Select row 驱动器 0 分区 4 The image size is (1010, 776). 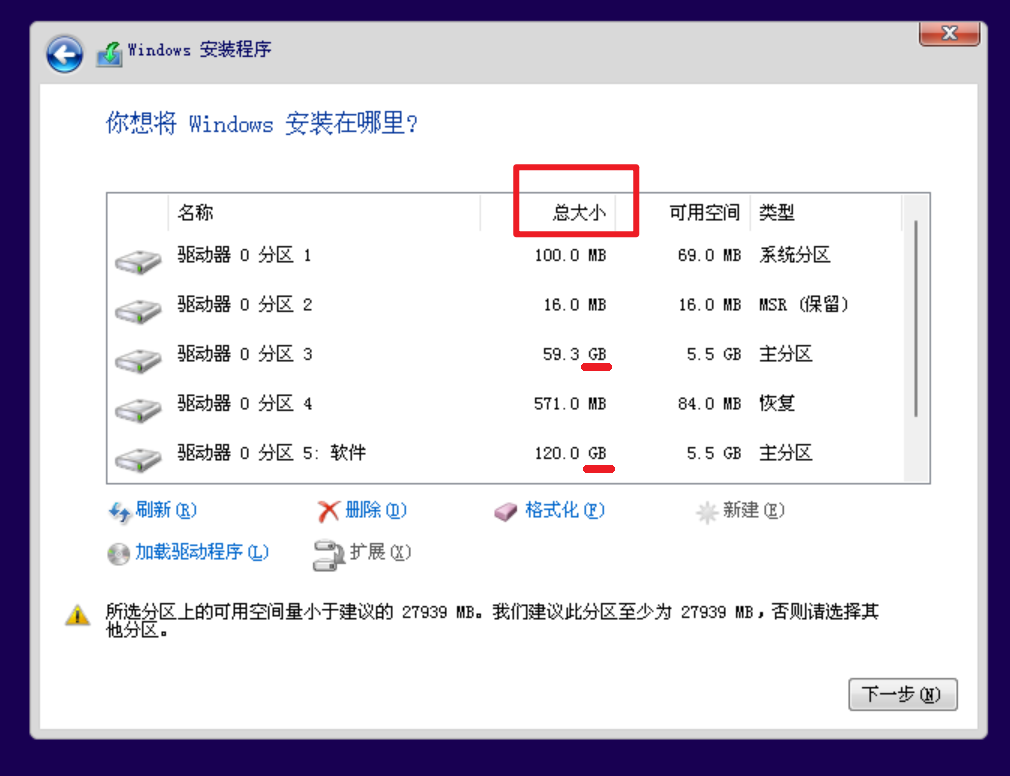505,404
